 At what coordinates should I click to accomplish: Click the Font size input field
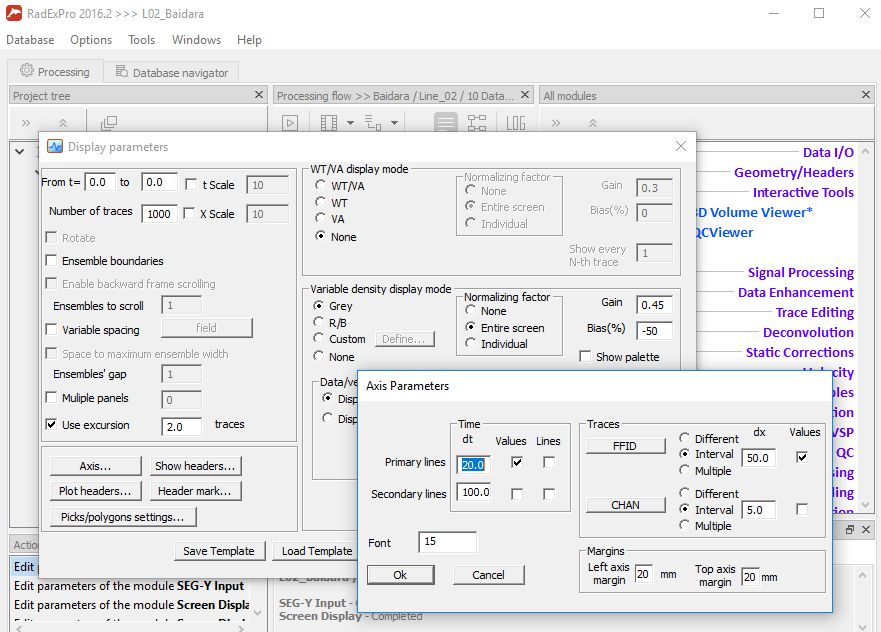click(447, 542)
